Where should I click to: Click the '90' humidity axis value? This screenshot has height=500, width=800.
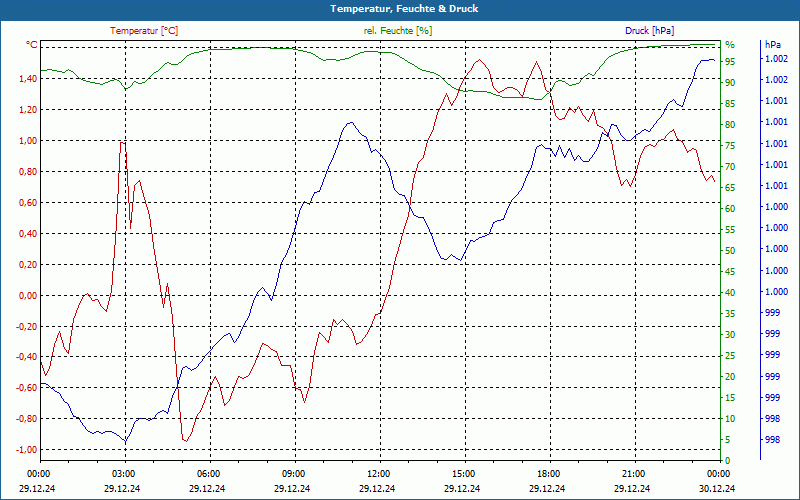click(730, 83)
